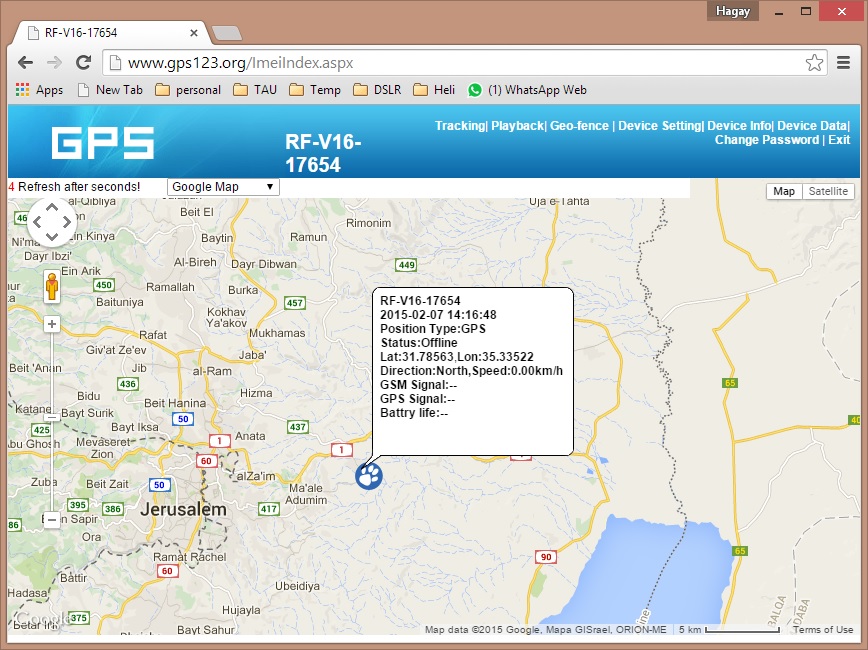Click the map zoom slider handle
Image resolution: width=868 pixels, height=650 pixels.
[x=52, y=417]
